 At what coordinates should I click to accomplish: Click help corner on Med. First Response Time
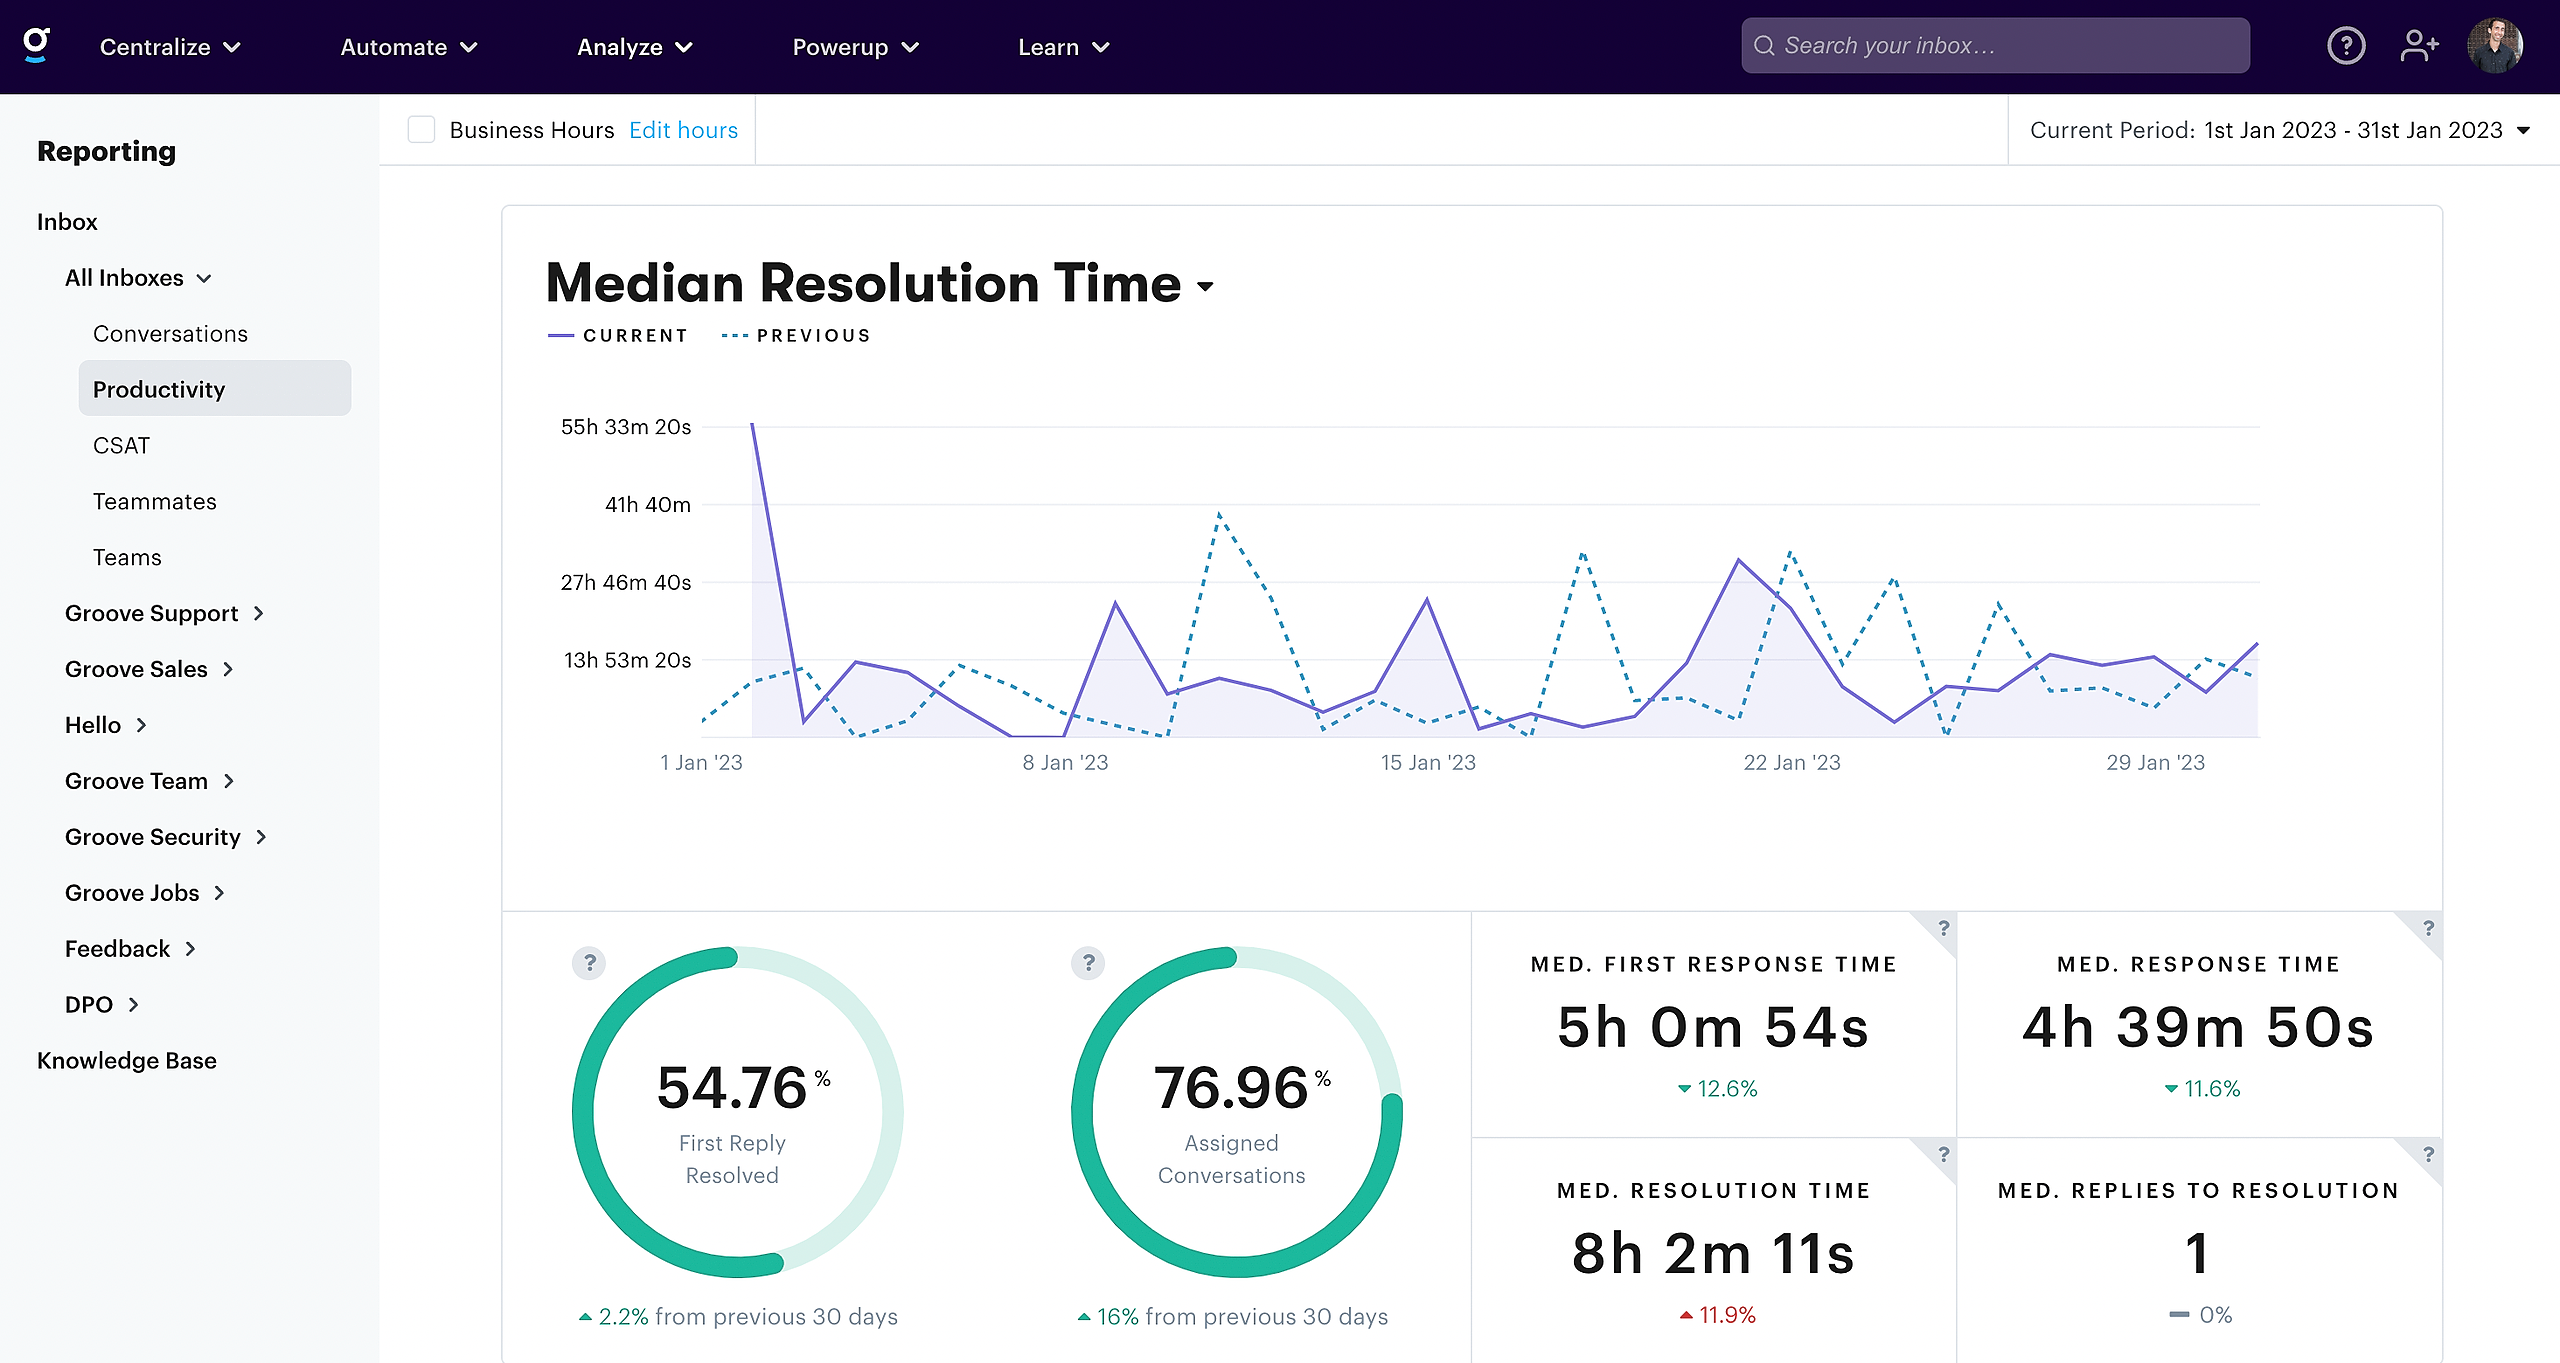tap(1943, 928)
